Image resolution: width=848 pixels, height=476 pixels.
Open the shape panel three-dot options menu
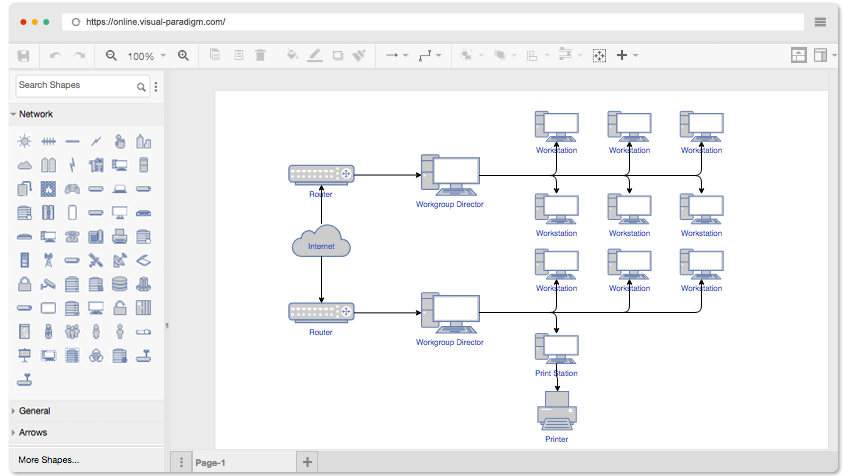pyautogui.click(x=156, y=87)
